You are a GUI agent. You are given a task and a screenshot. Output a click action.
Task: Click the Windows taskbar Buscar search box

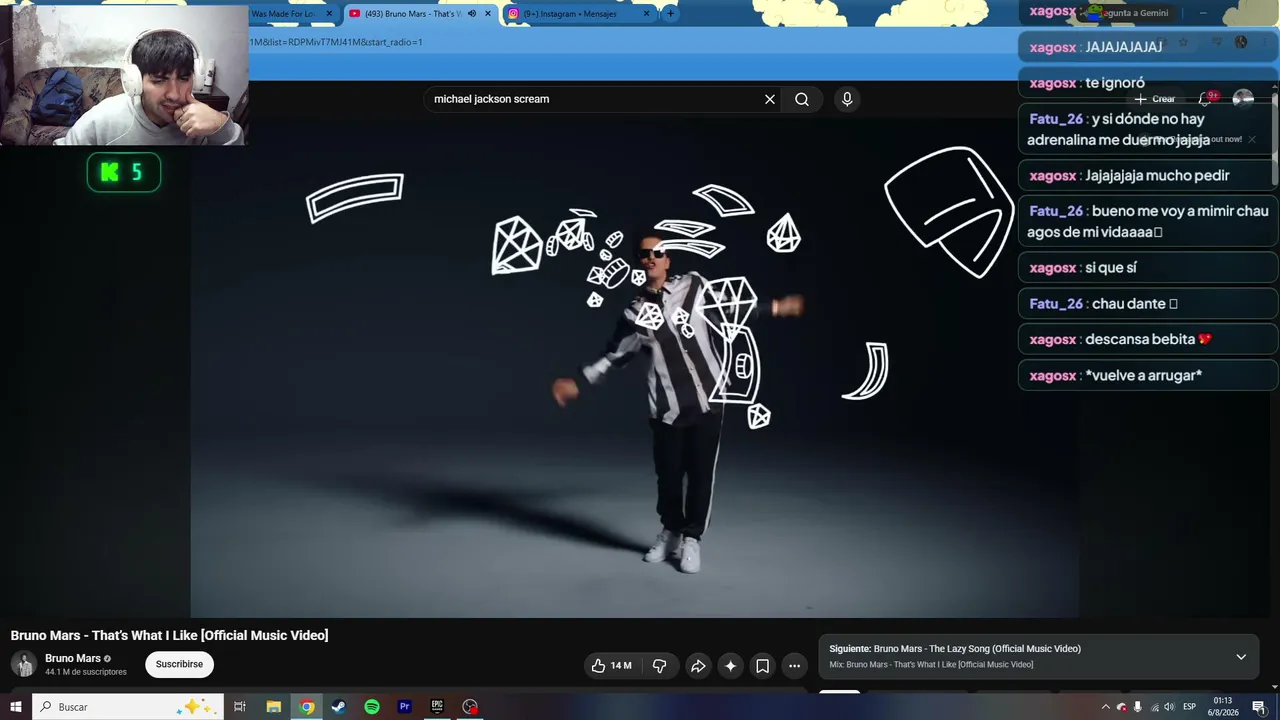tap(126, 707)
